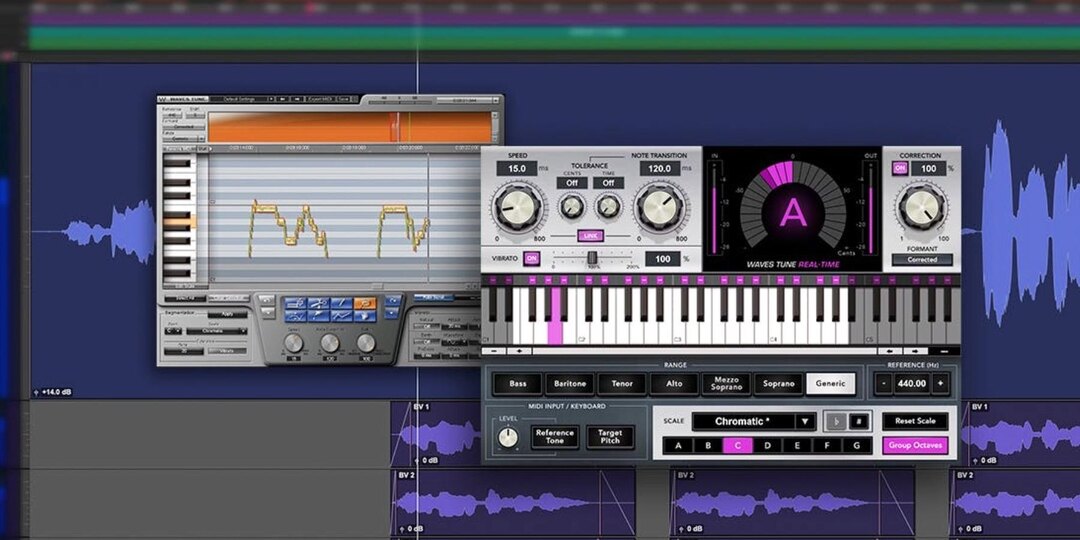Select the Soprano range option

(x=778, y=384)
